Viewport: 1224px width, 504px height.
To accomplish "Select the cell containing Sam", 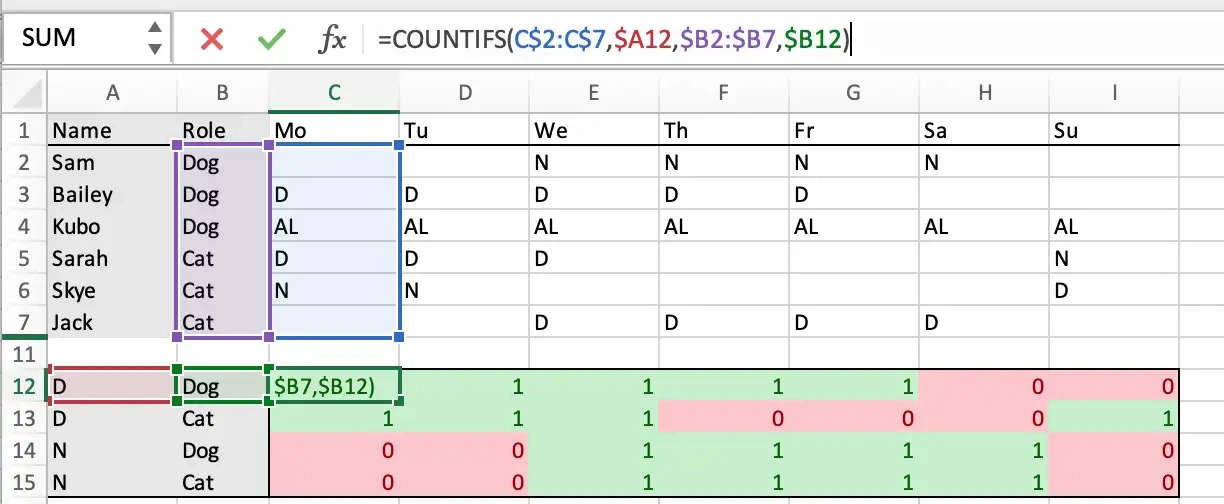I will [112, 162].
